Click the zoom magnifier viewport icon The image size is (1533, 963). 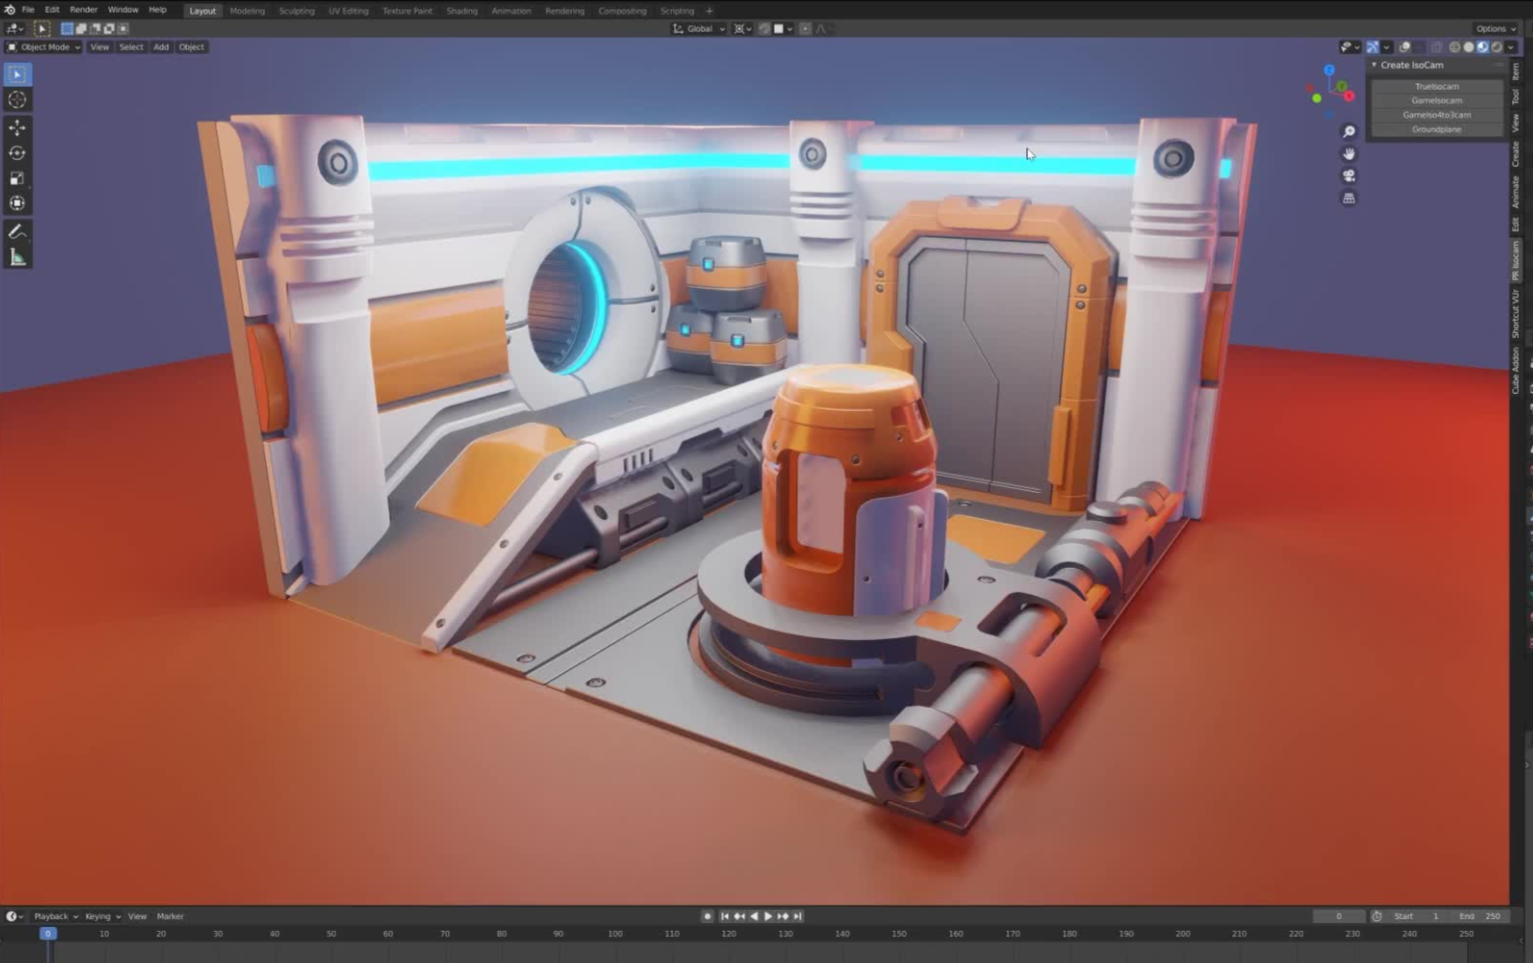[1349, 132]
